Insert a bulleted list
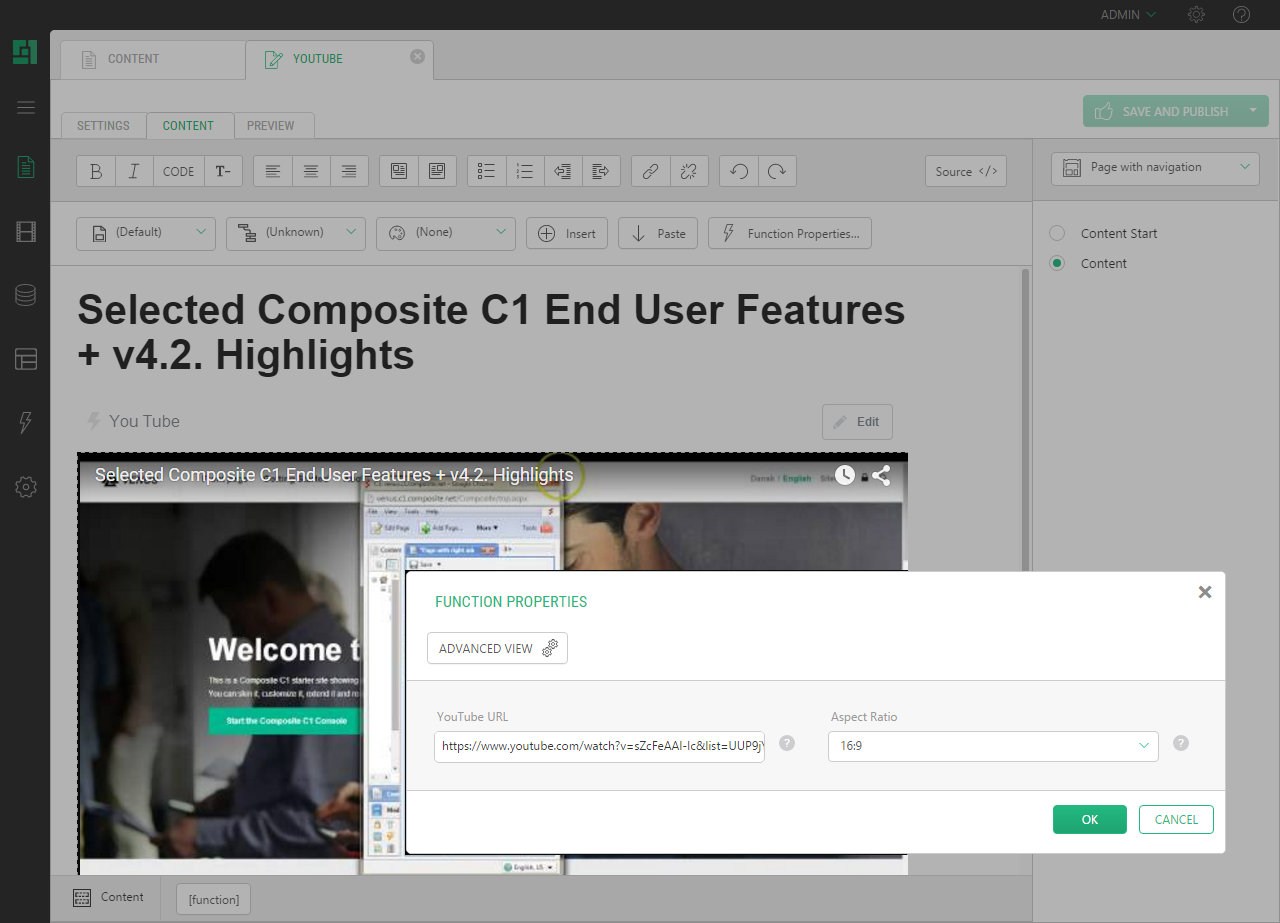This screenshot has height=923, width=1280. (x=487, y=171)
